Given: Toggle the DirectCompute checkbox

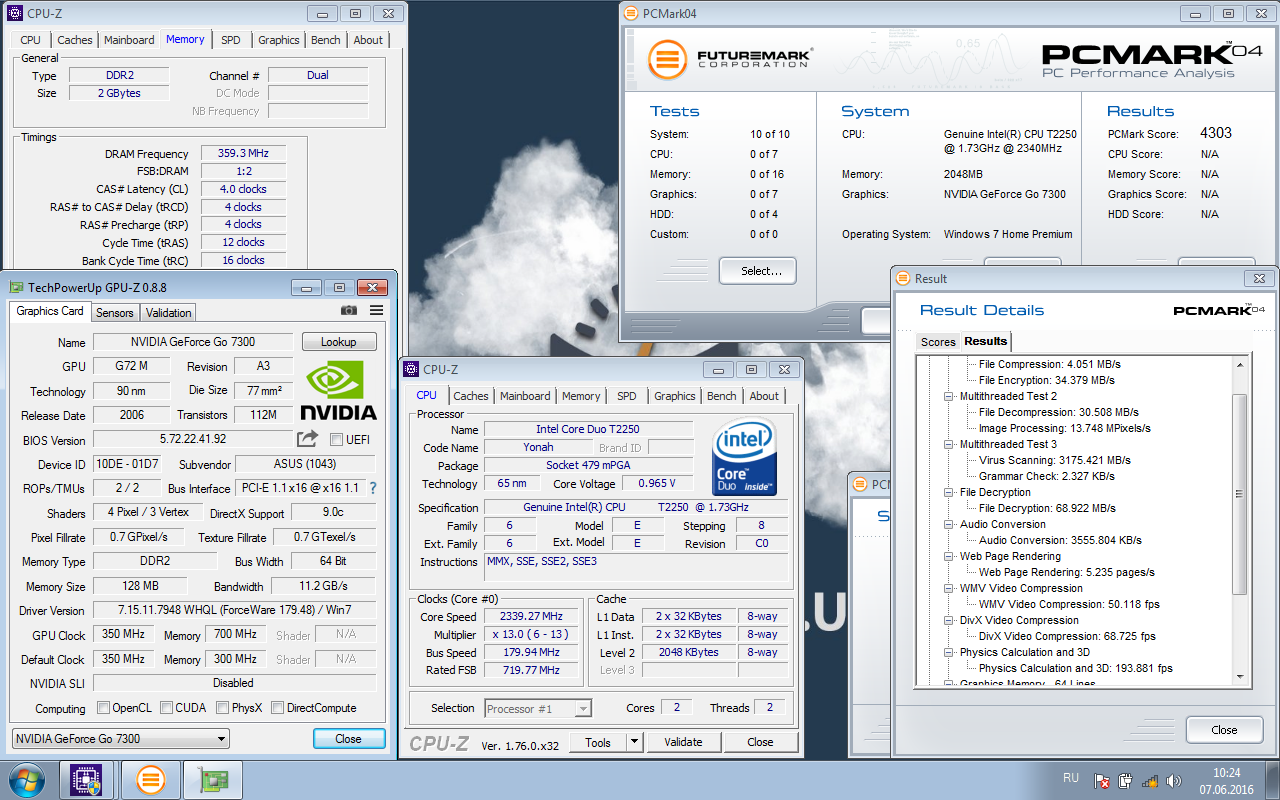Looking at the screenshot, I should (278, 708).
